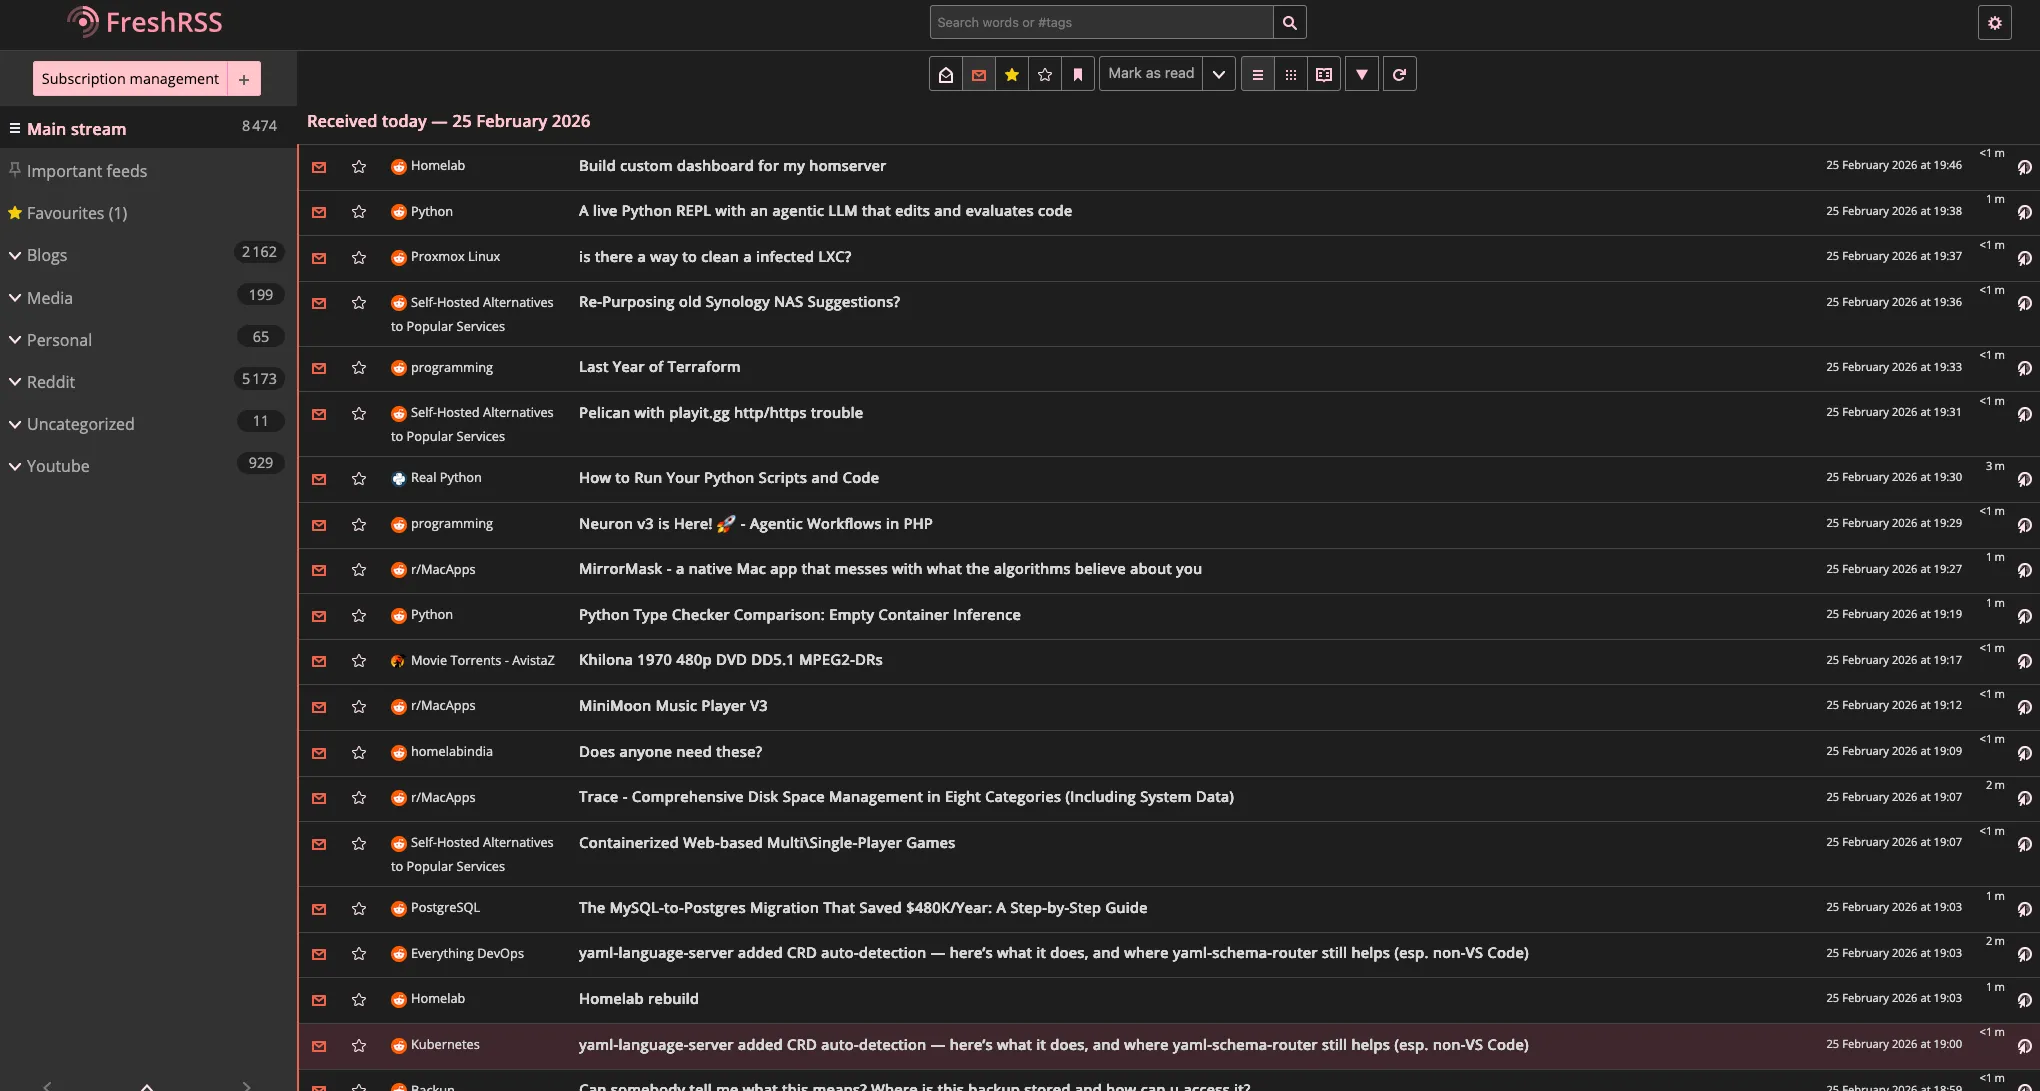Open Mark as read dropdown arrow
2040x1091 pixels.
1218,74
